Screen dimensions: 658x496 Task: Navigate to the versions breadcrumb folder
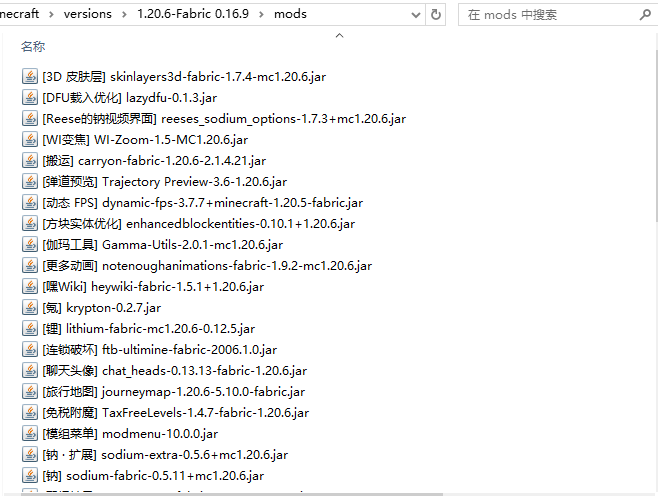pos(88,14)
